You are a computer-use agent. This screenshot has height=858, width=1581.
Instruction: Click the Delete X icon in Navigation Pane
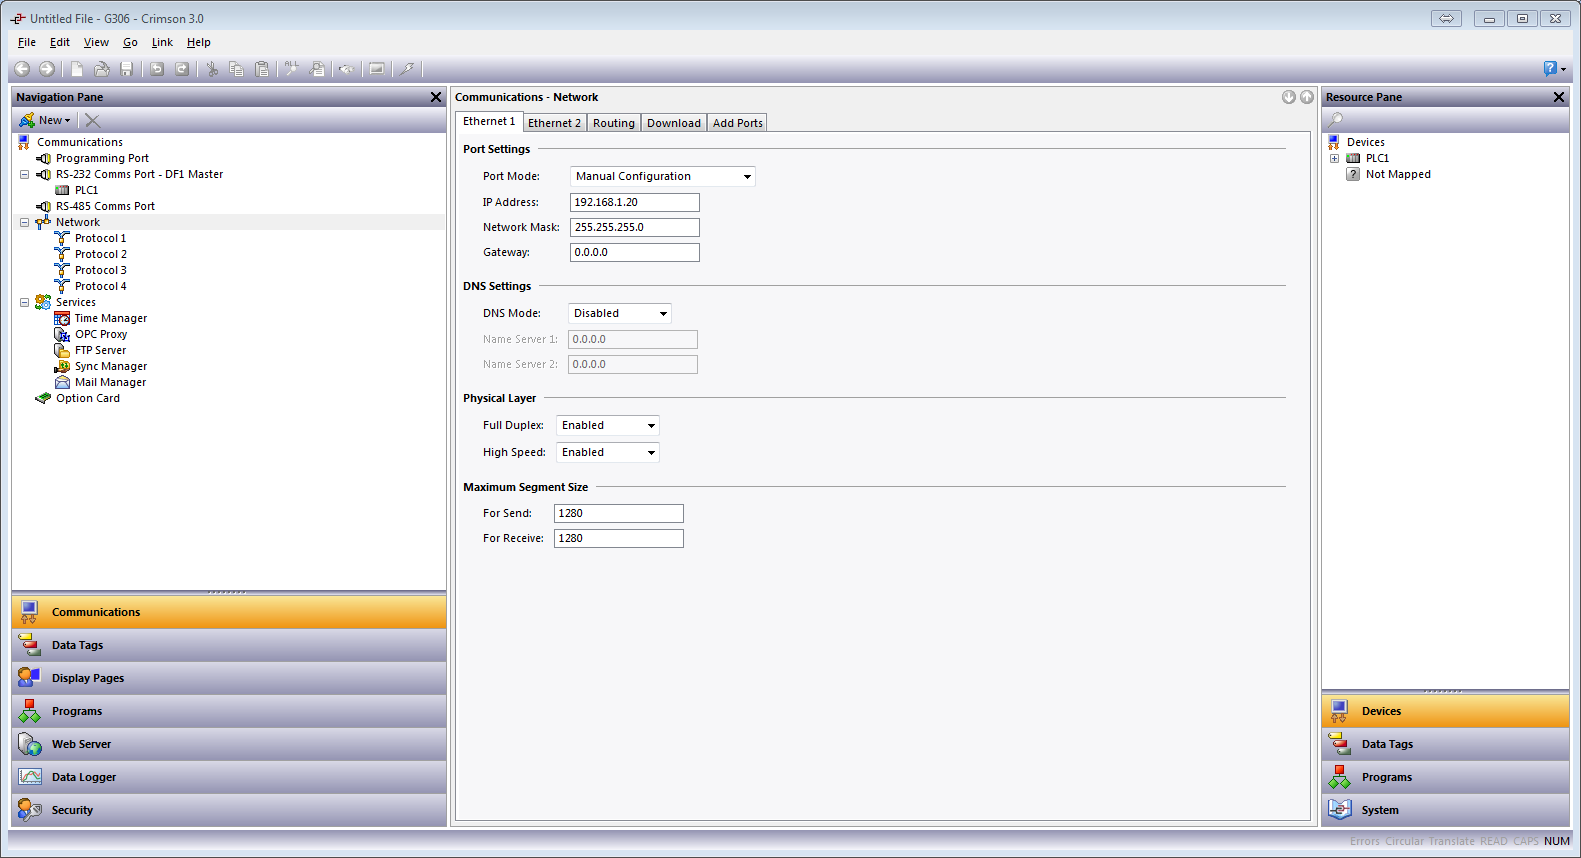(92, 120)
